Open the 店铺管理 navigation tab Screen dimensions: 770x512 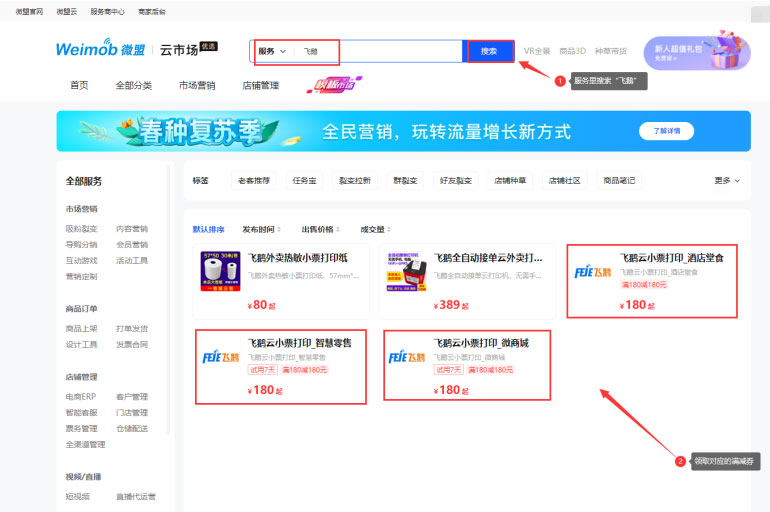(x=260, y=85)
